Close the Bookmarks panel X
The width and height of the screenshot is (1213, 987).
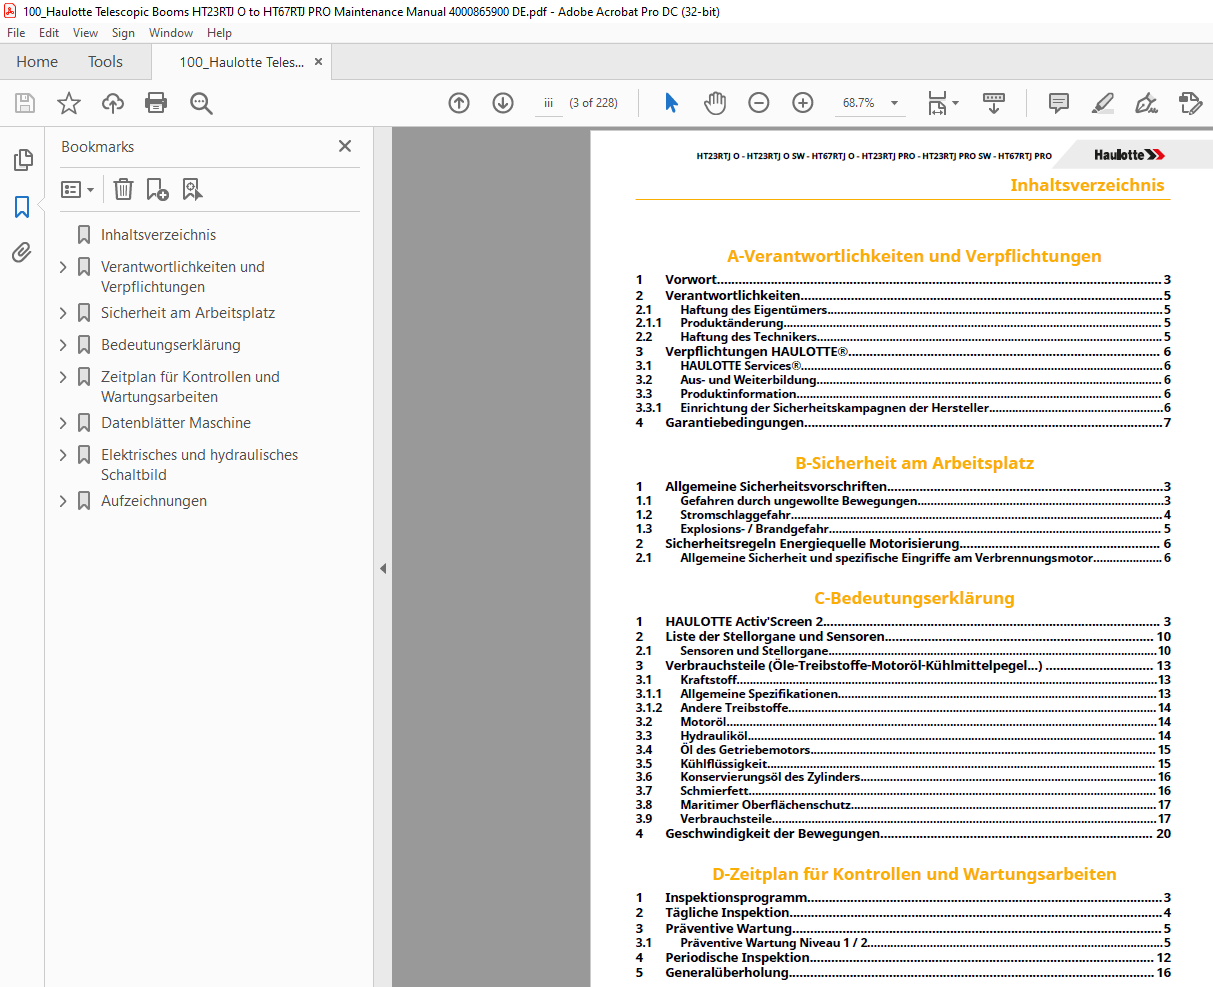coord(345,146)
